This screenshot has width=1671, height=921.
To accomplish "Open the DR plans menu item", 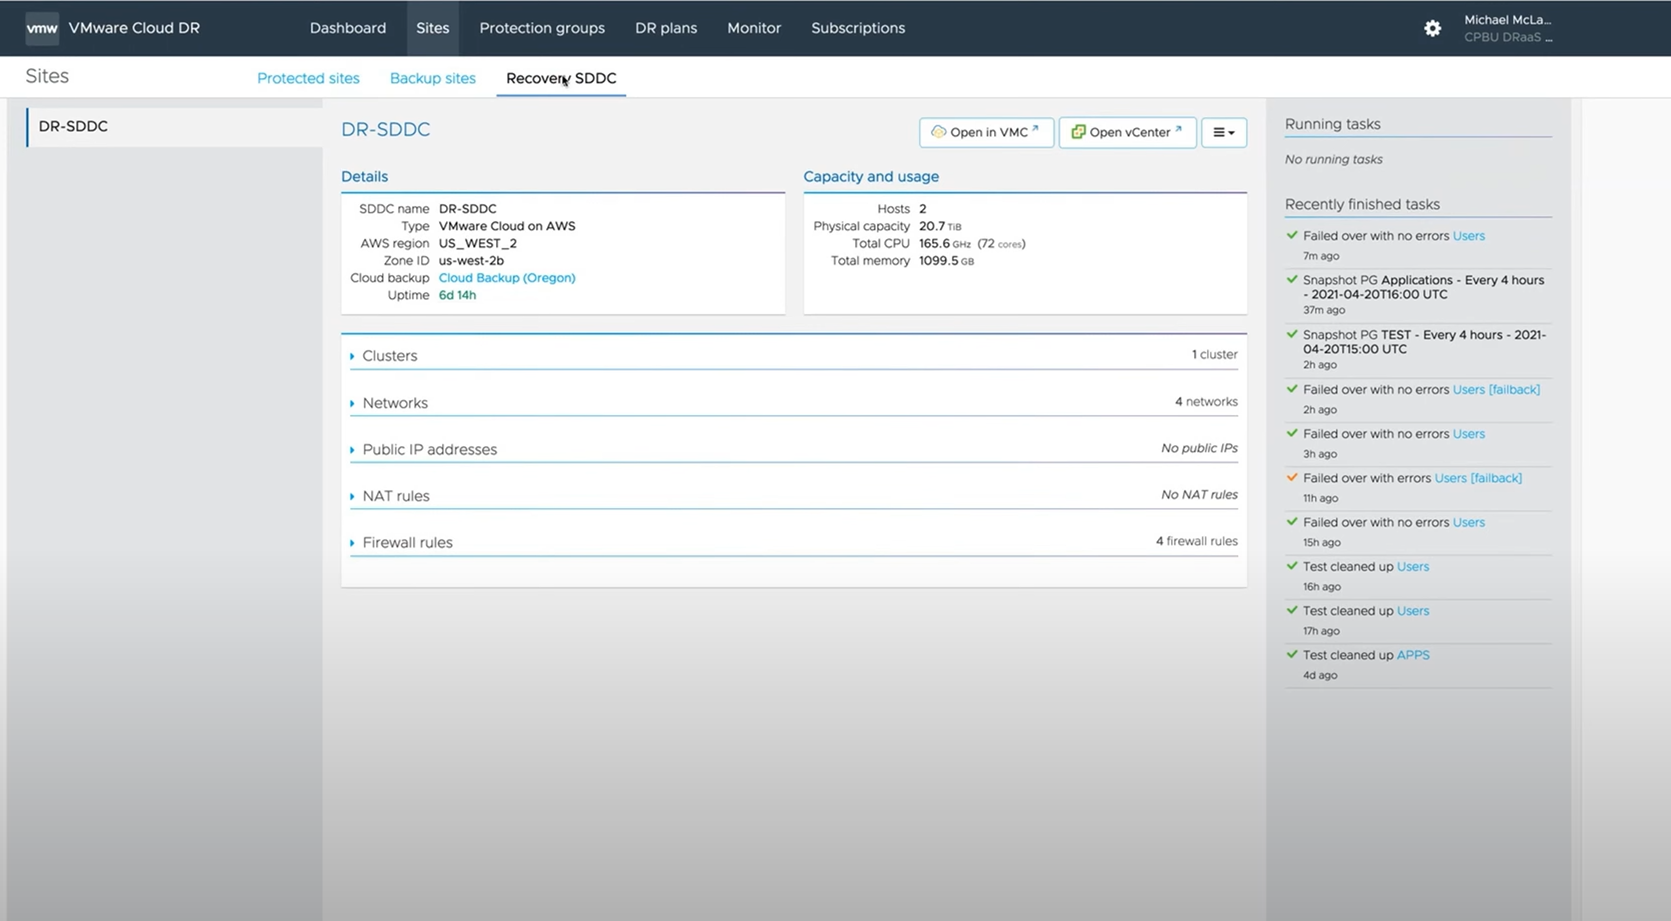I will 665,28.
